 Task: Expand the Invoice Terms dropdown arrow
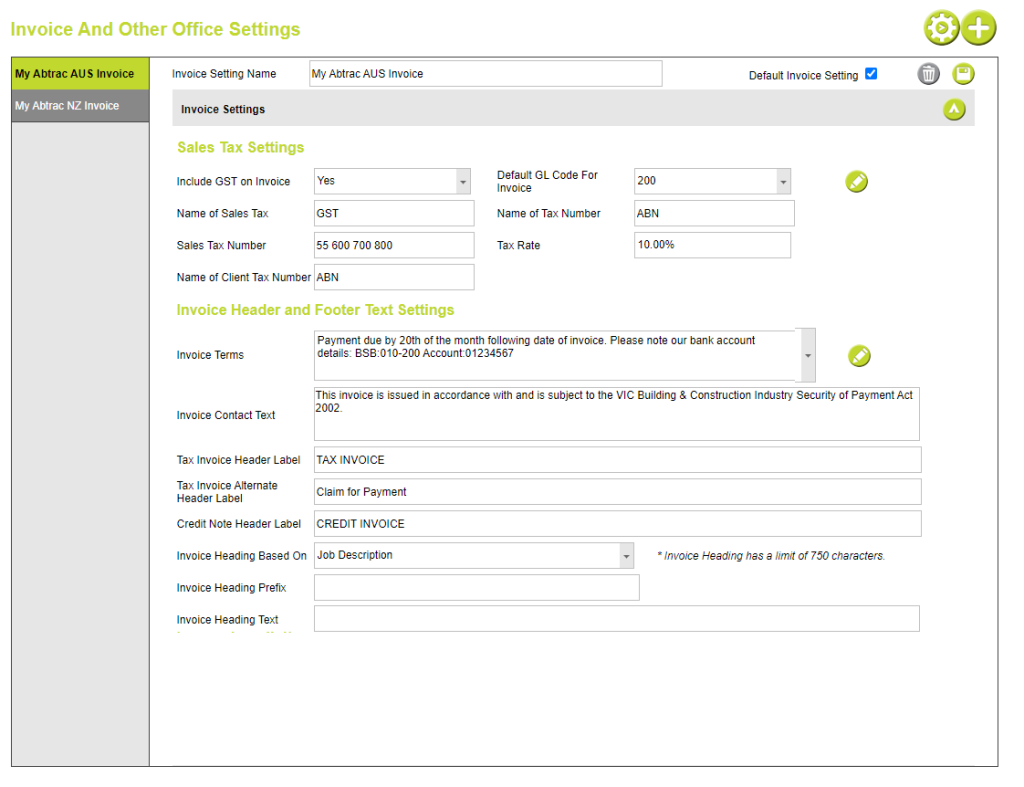tap(807, 355)
